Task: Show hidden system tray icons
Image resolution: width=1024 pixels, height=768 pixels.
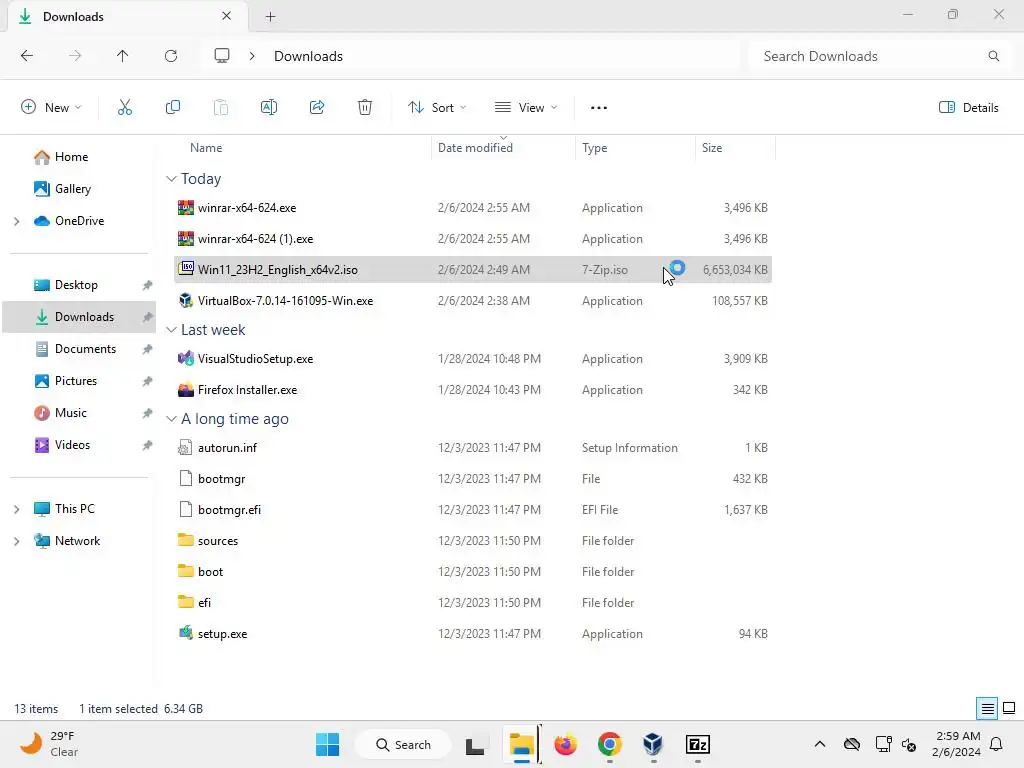Action: click(x=820, y=744)
